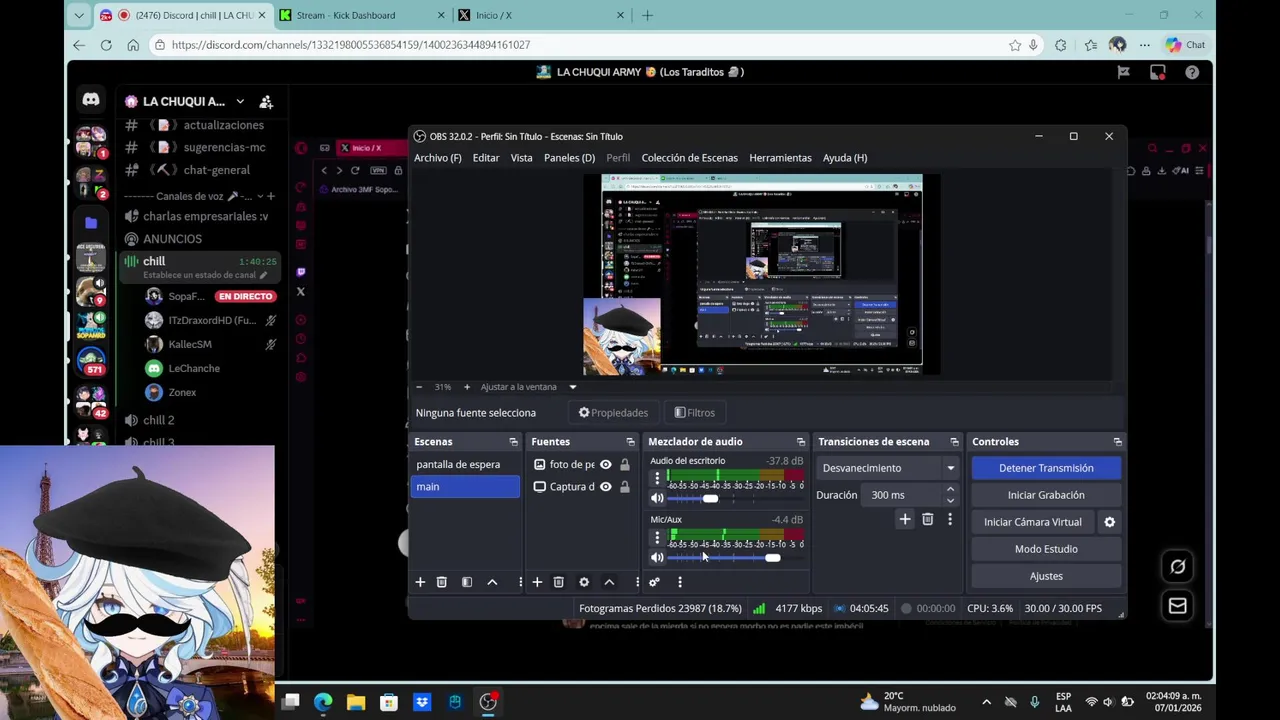The image size is (1280, 720).
Task: Open Archivo (F) menu in OBS
Action: tap(438, 158)
